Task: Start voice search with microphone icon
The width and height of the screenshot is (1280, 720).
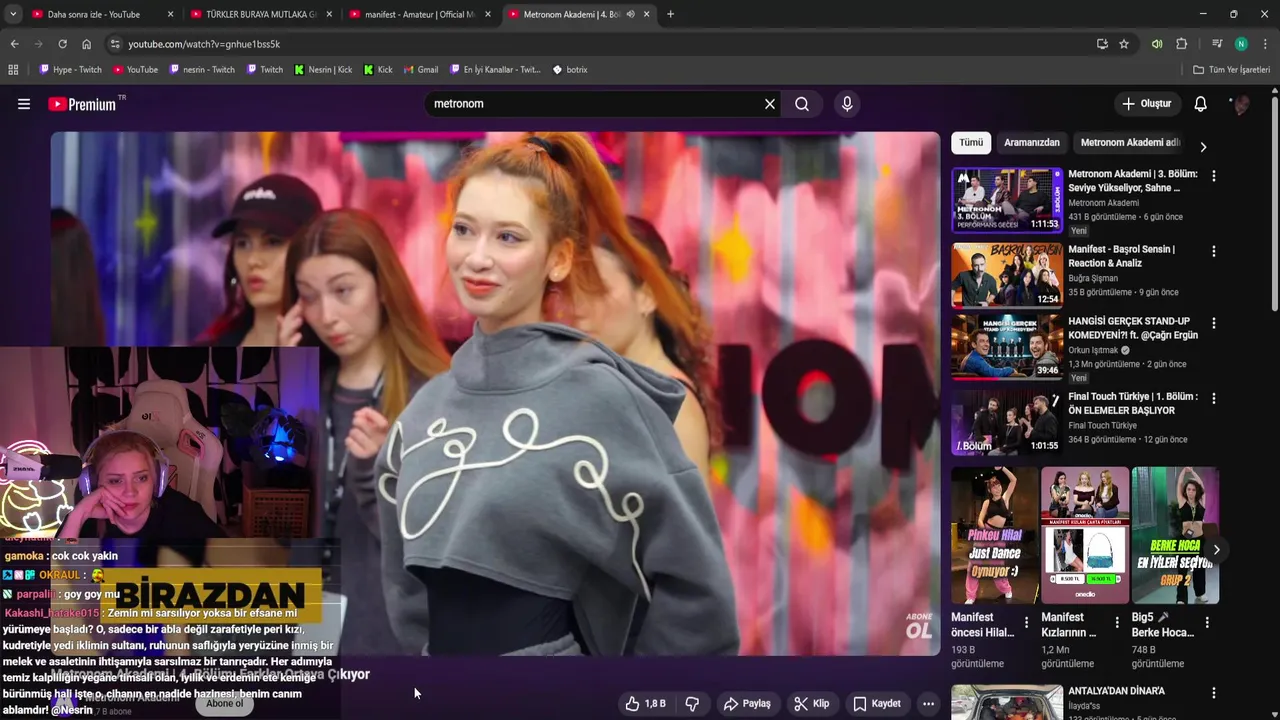Action: (847, 104)
